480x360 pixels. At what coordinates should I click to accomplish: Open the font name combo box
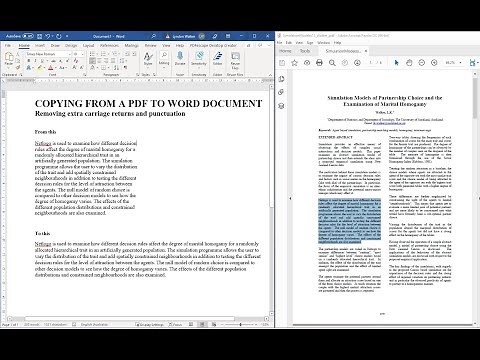tap(49, 54)
